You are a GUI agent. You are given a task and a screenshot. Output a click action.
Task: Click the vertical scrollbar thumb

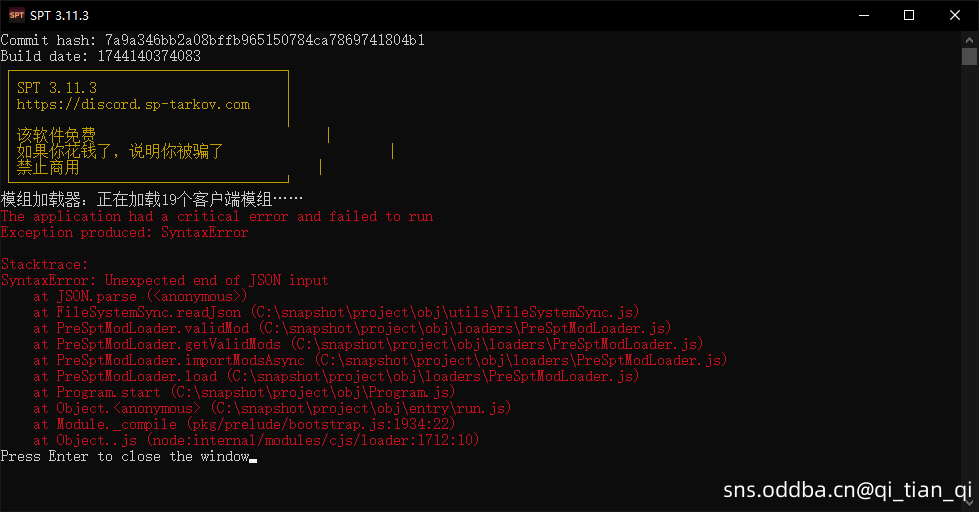(x=969, y=56)
